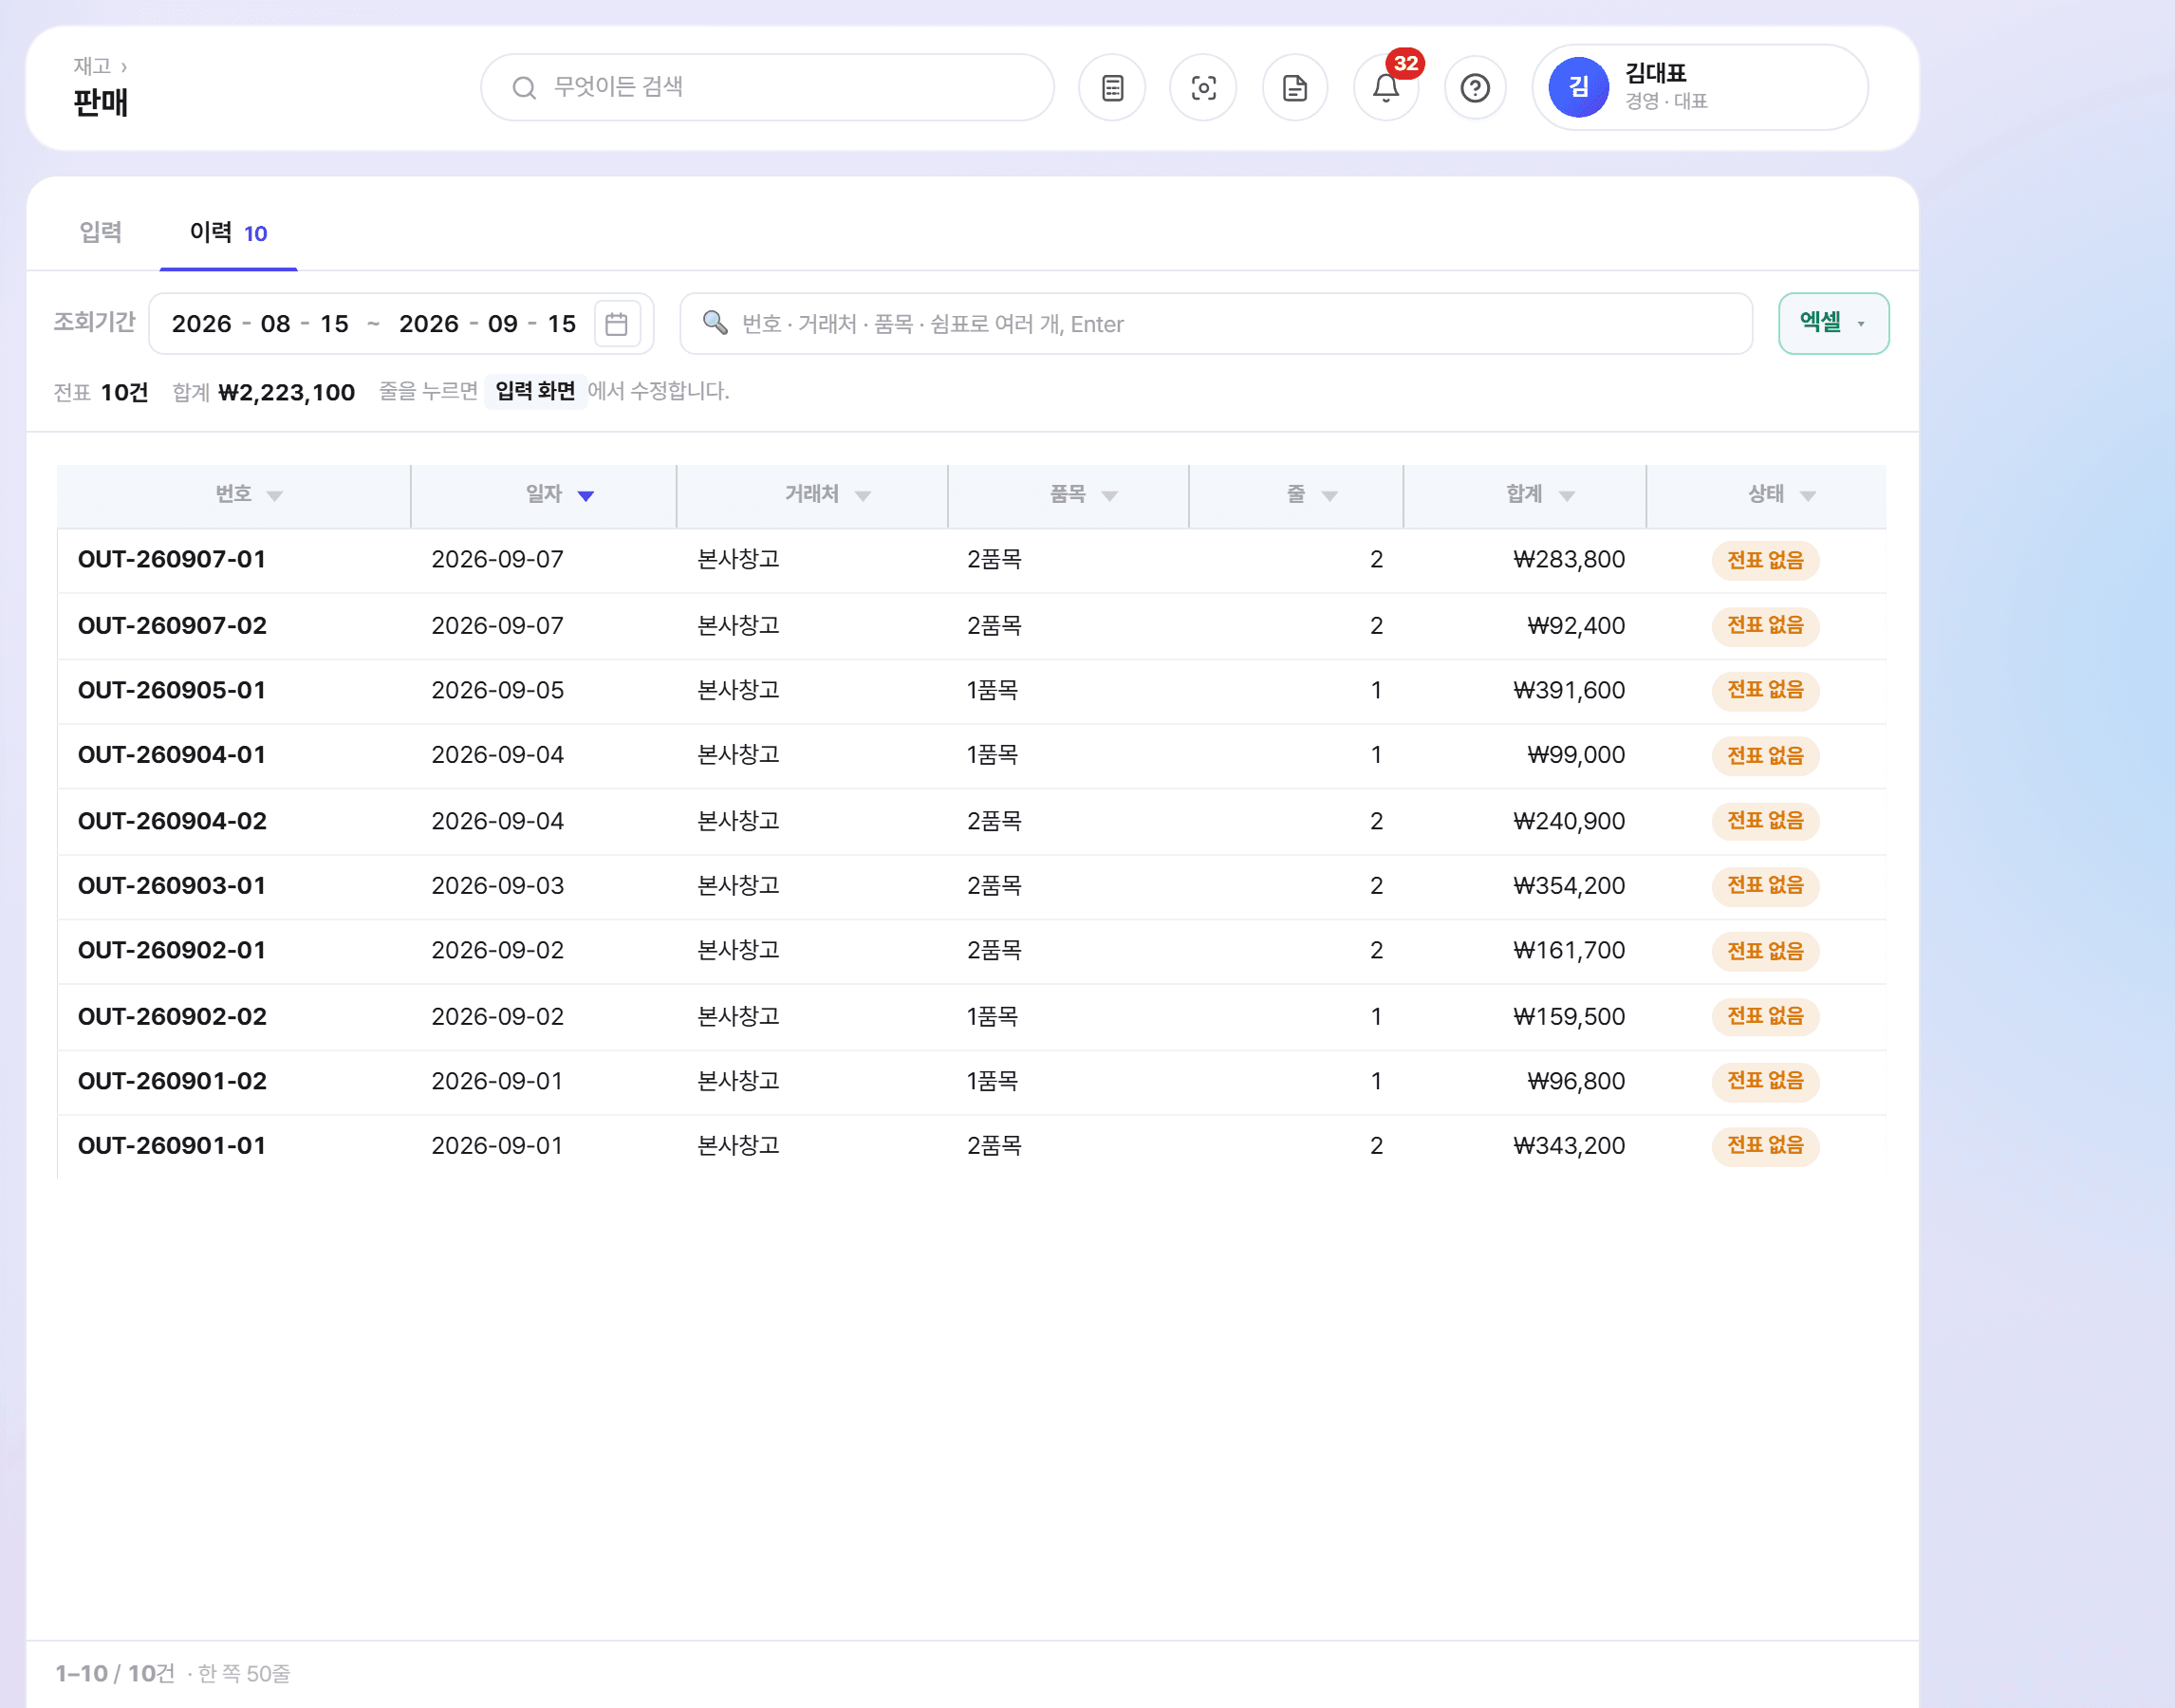The image size is (2175, 1708).
Task: Open 거래처 column filter arrow
Action: [x=863, y=496]
